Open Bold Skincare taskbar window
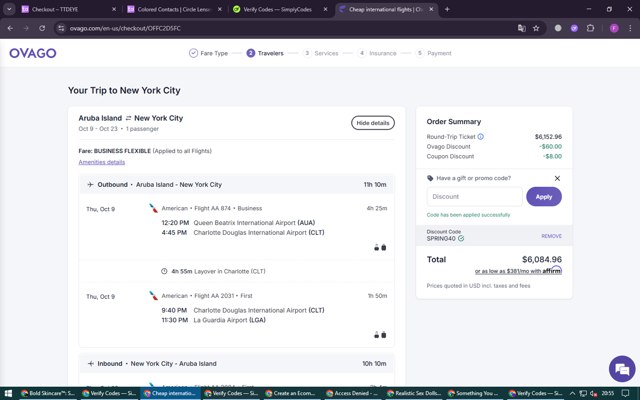This screenshot has width=640, height=400. tap(48, 393)
